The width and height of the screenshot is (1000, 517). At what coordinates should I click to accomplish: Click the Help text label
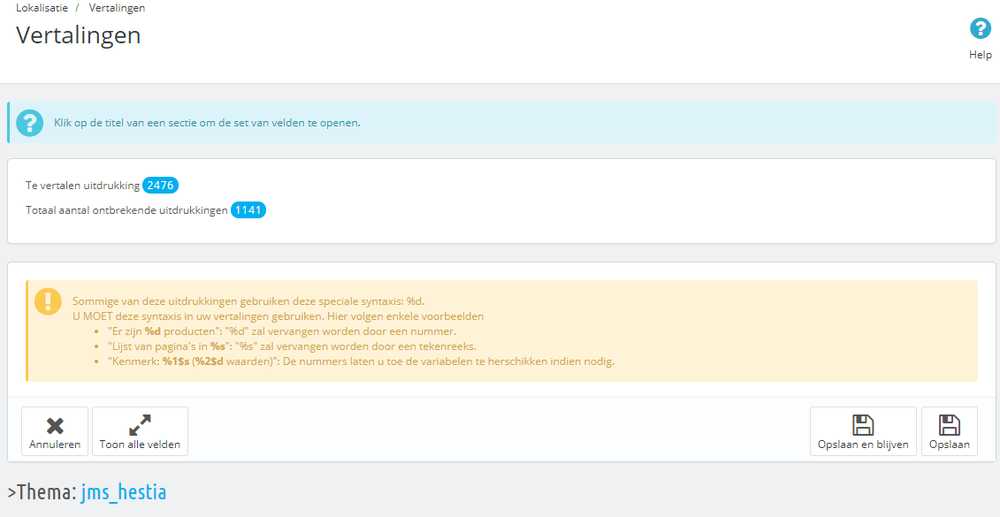pyautogui.click(x=980, y=55)
